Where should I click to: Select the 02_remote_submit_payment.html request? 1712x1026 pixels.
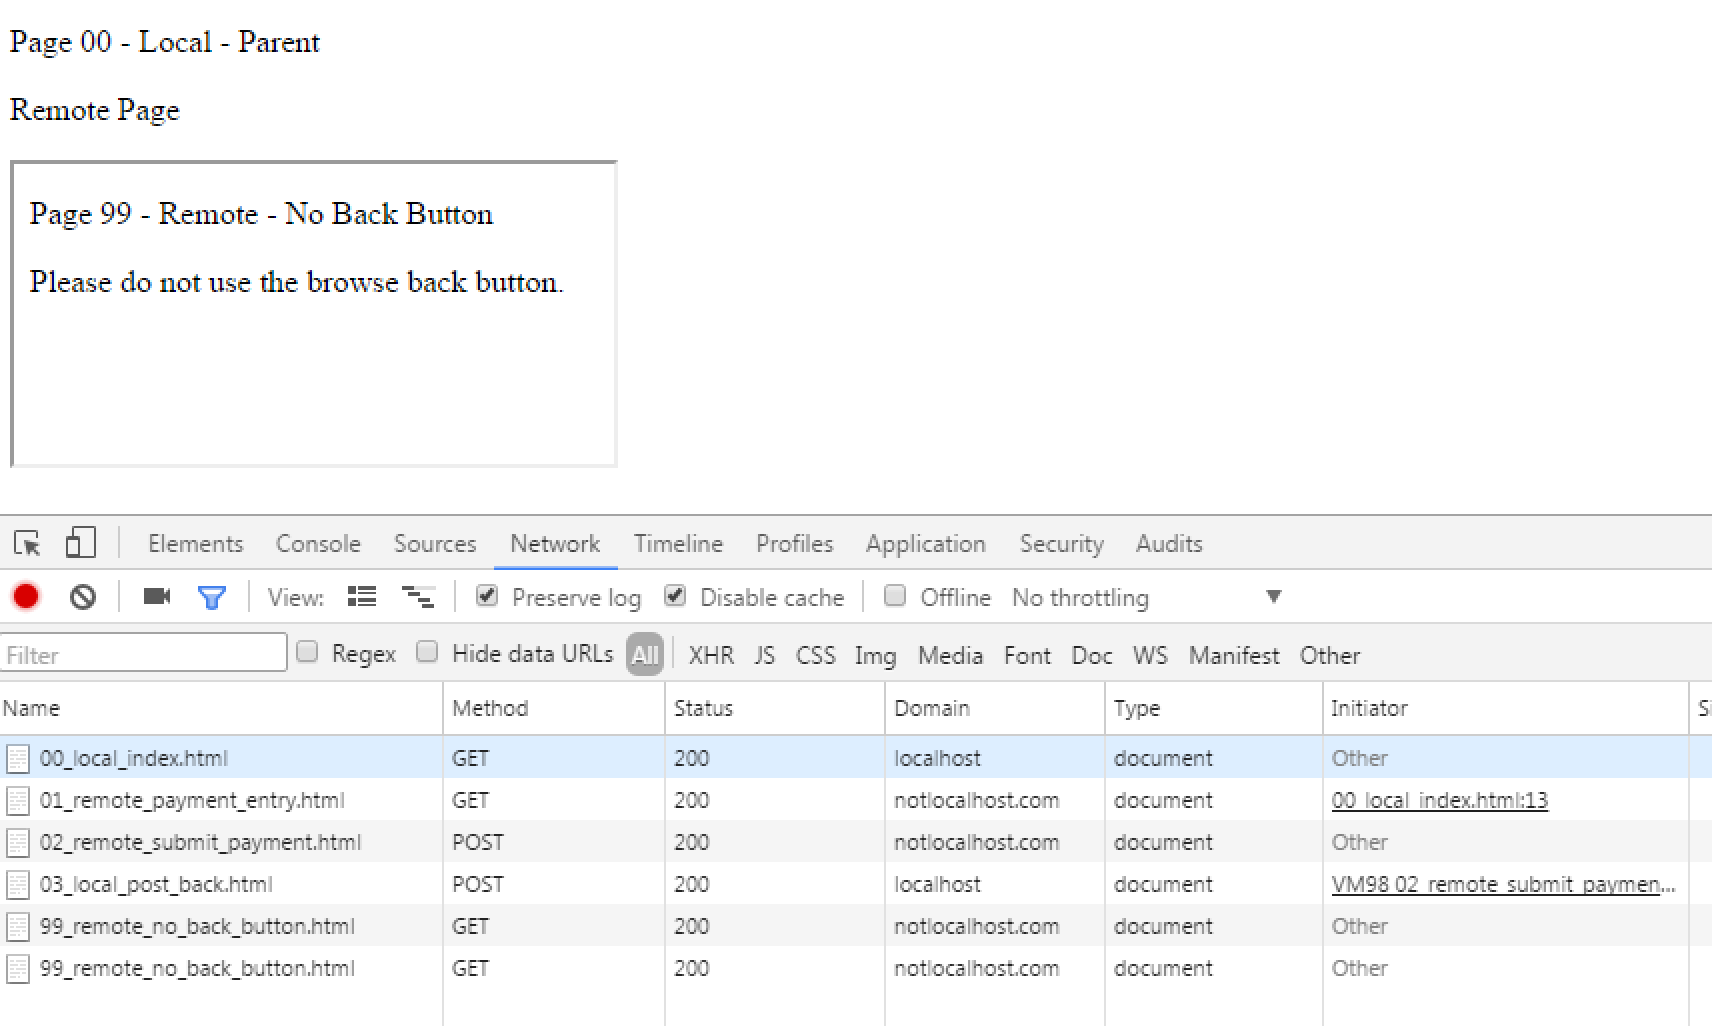856,842
